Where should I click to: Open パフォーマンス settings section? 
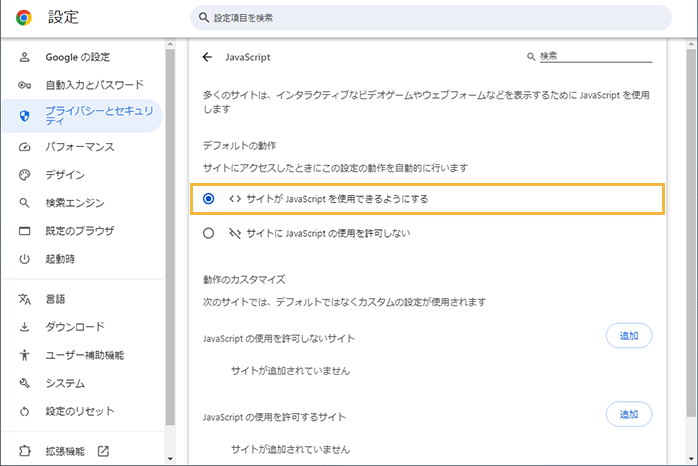83,147
